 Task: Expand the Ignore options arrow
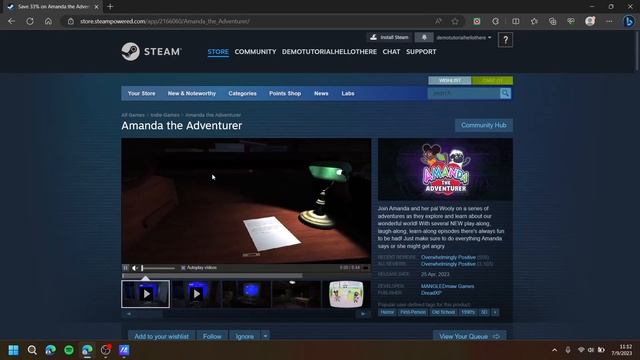265,336
